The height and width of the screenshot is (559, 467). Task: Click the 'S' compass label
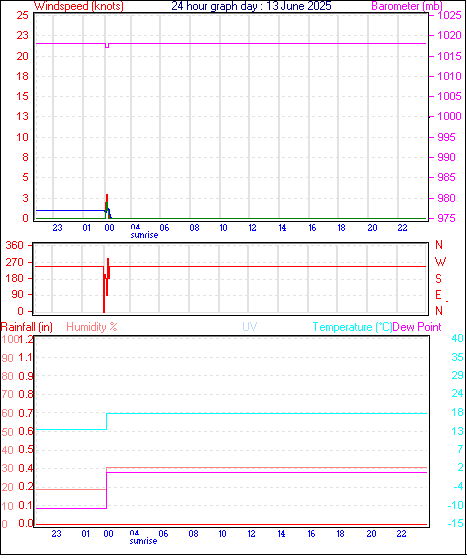(x=438, y=278)
